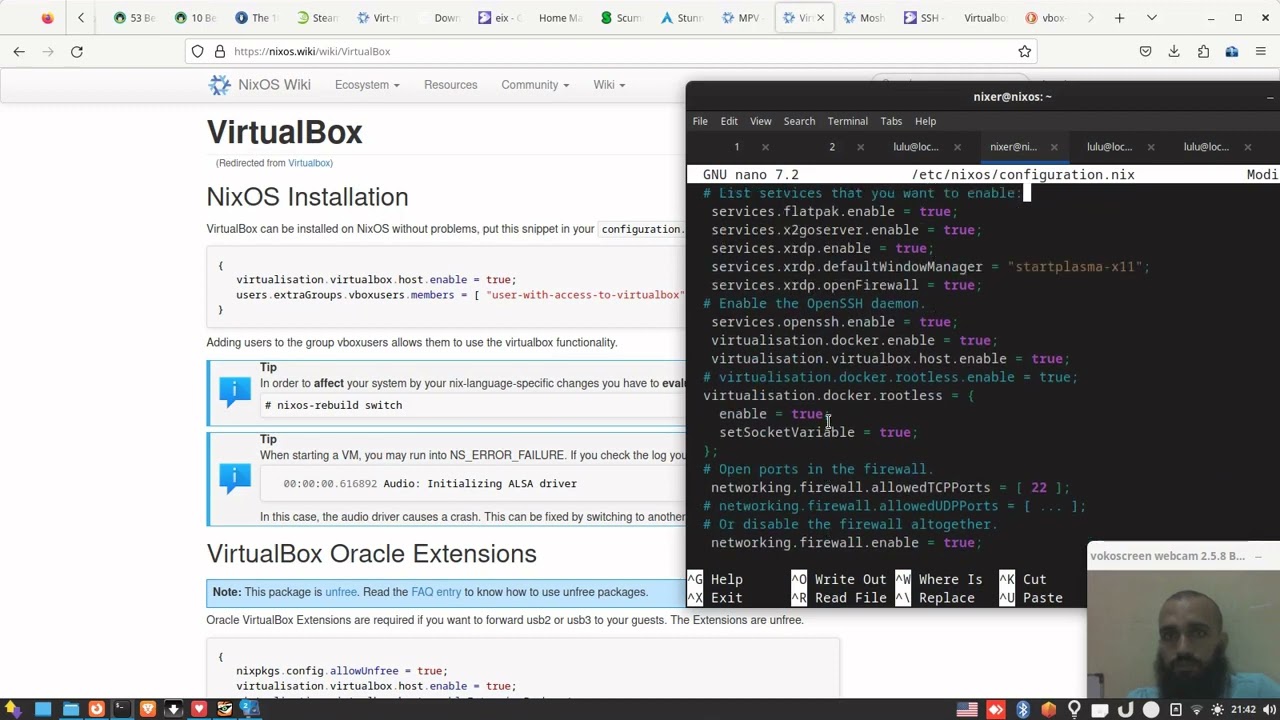Expand the list all tabs dropdown

point(1151,18)
